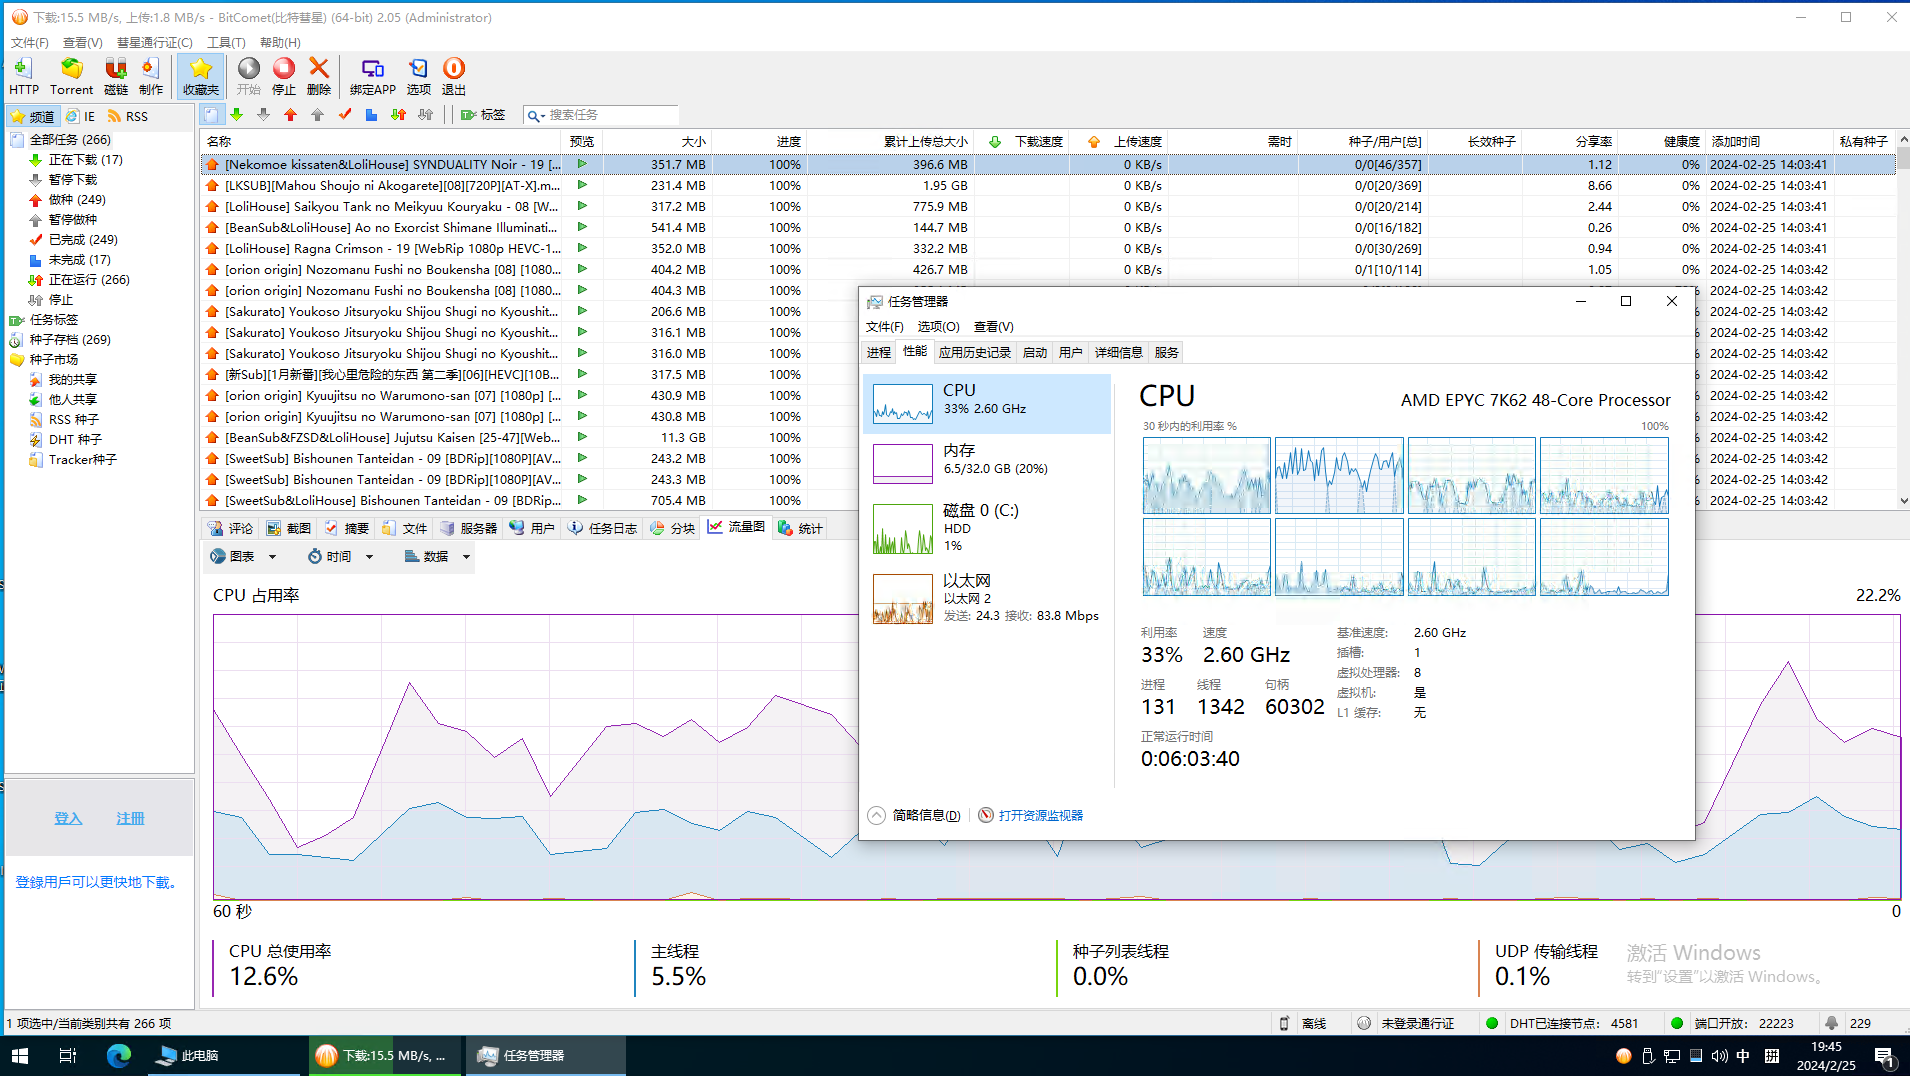Delete the task with the 删除 icon
1910x1076 pixels.
coord(319,76)
